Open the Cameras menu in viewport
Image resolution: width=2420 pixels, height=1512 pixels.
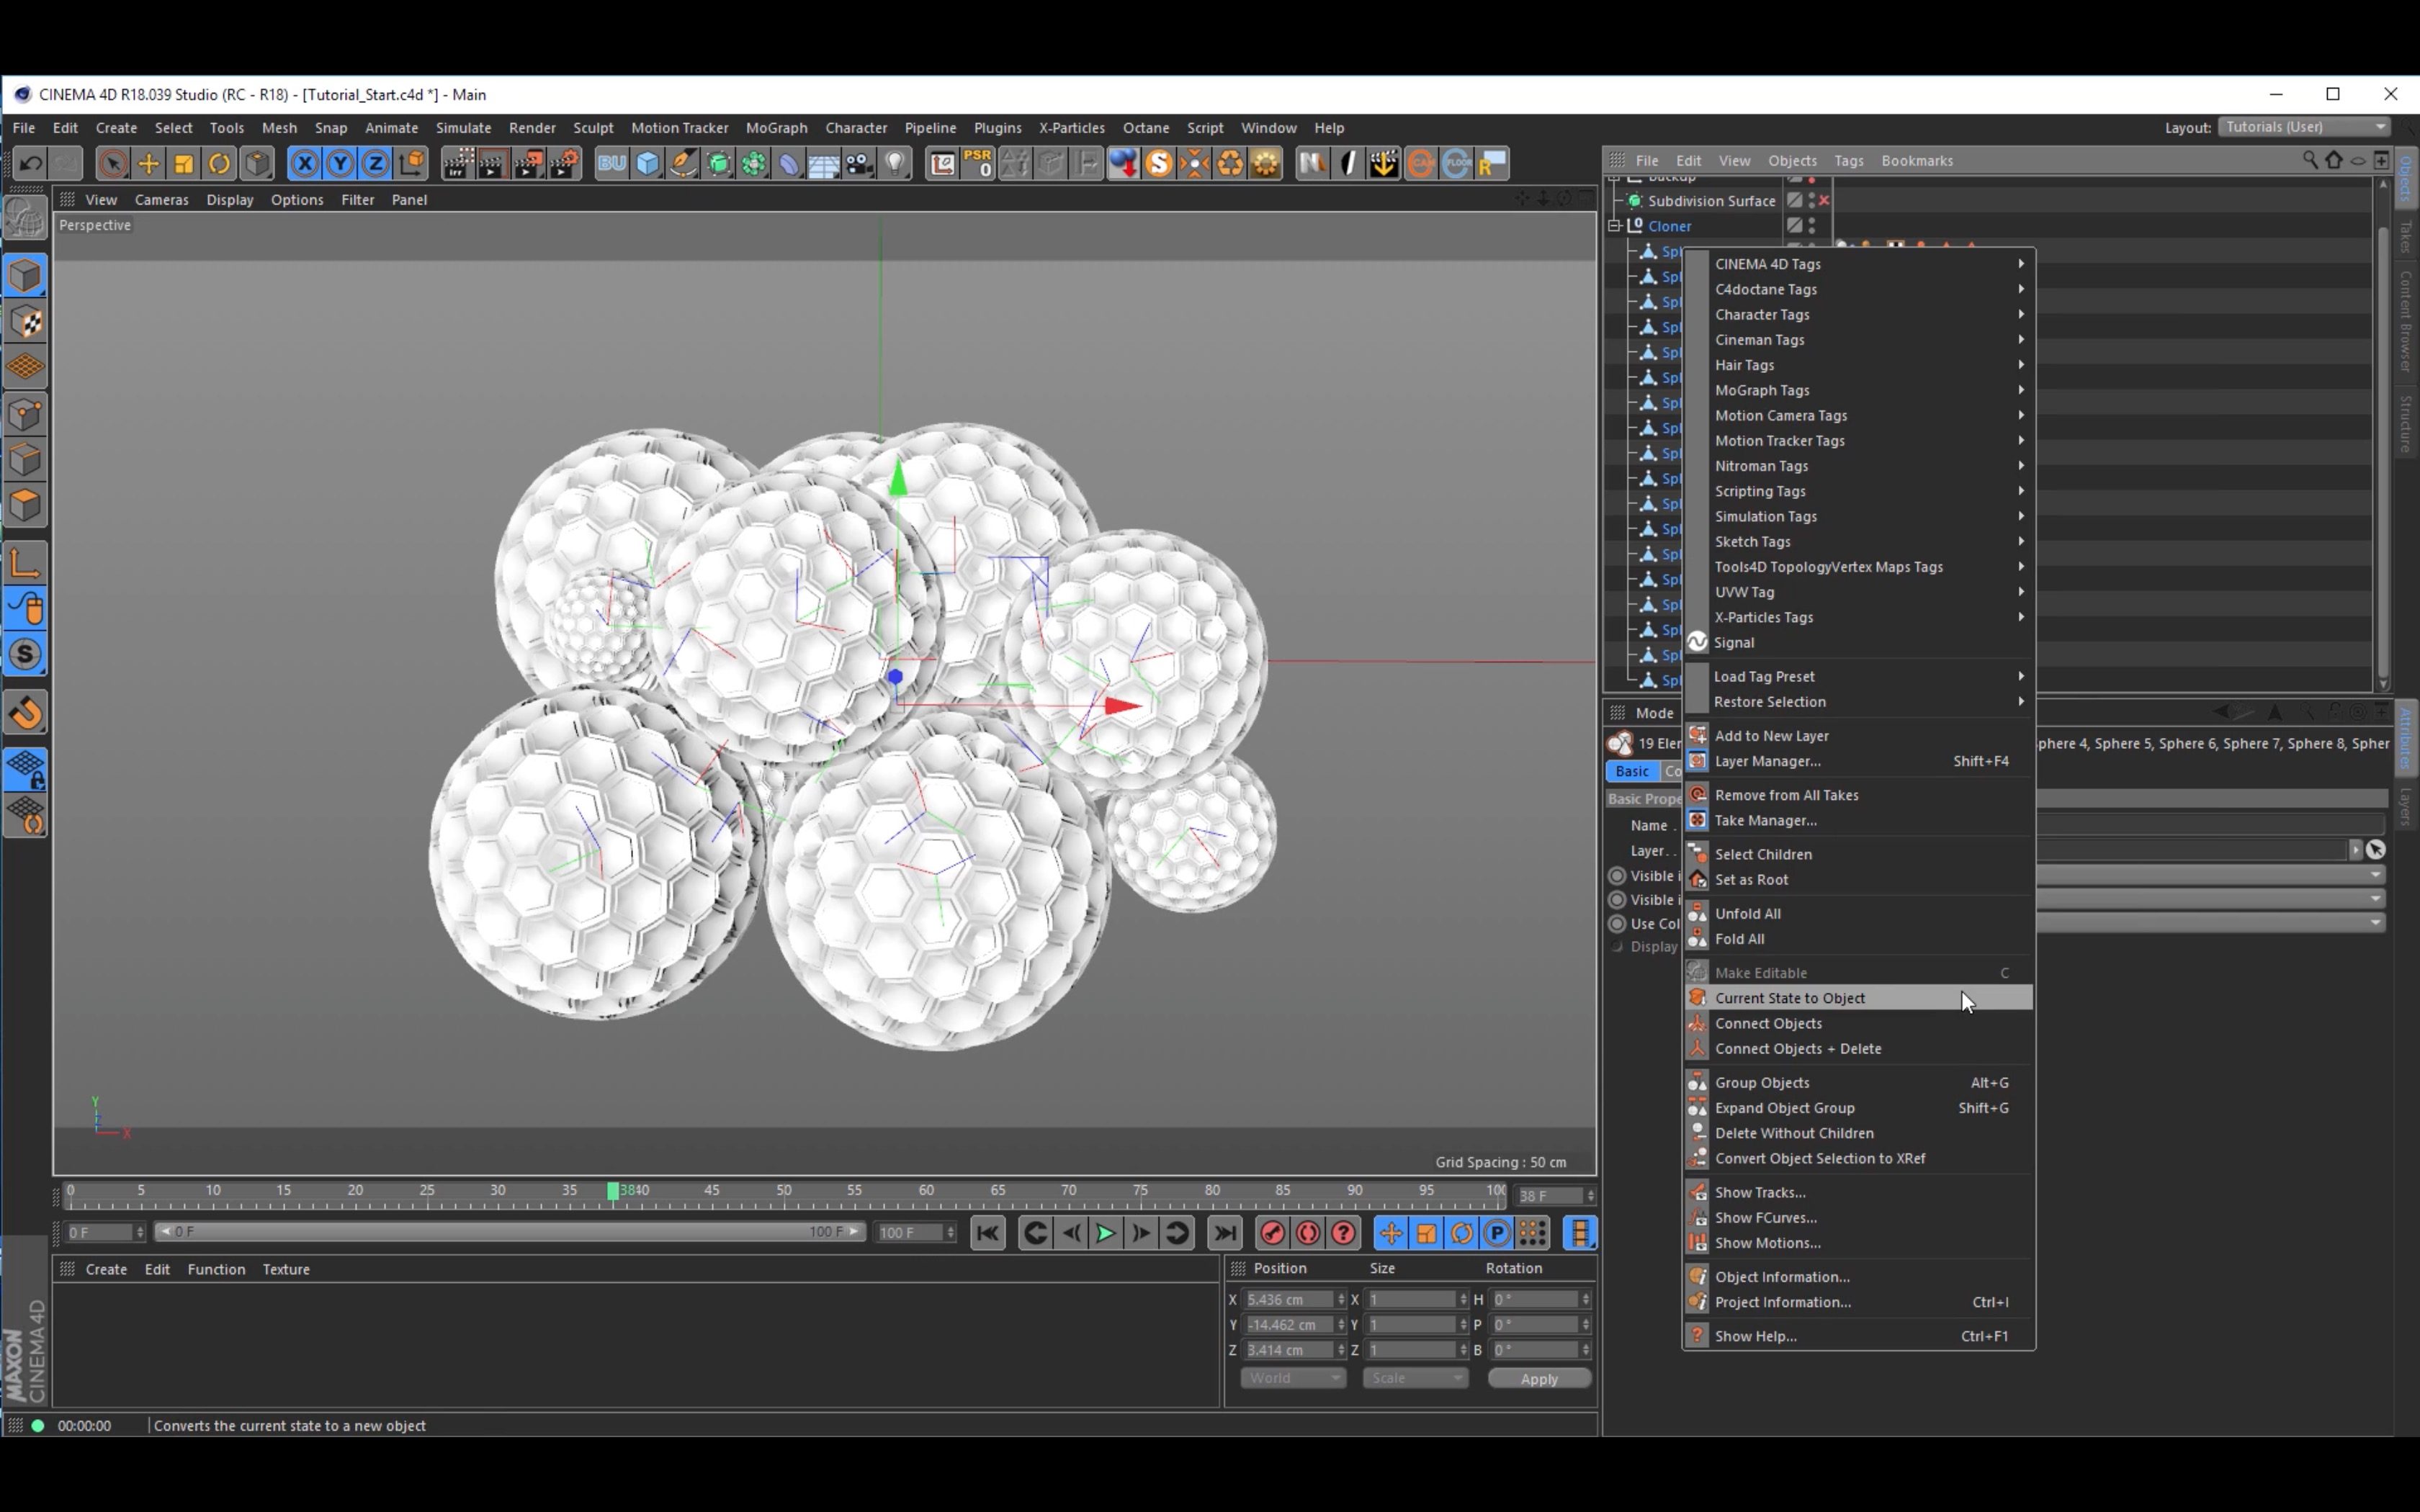point(161,199)
